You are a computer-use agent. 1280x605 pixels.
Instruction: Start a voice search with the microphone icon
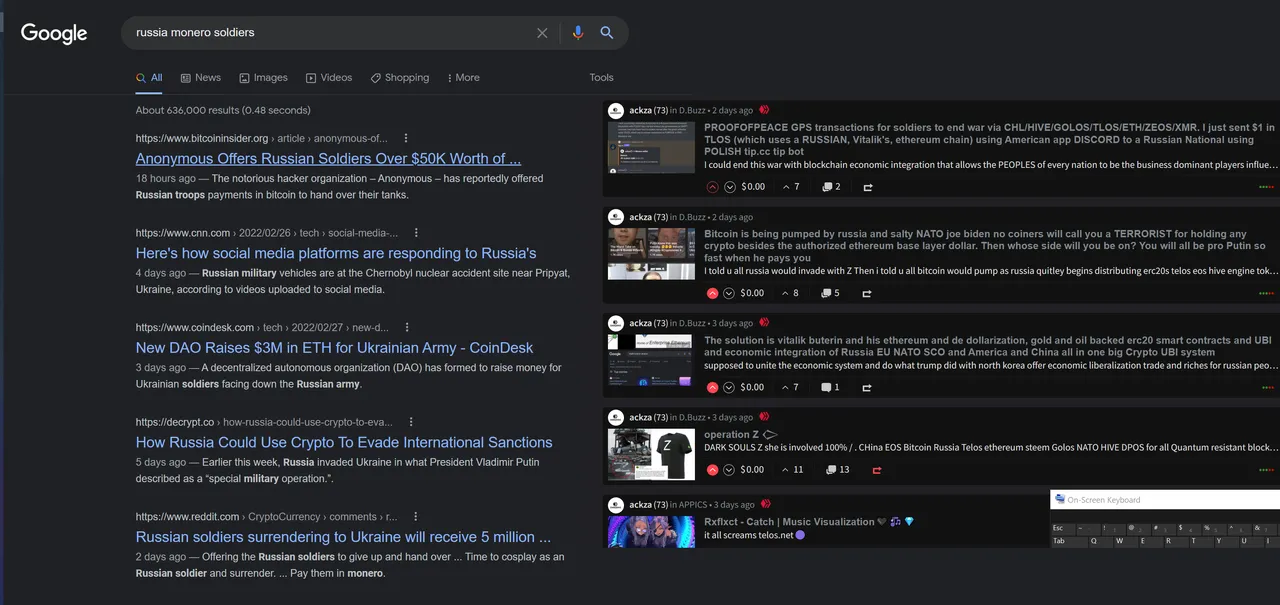point(577,33)
